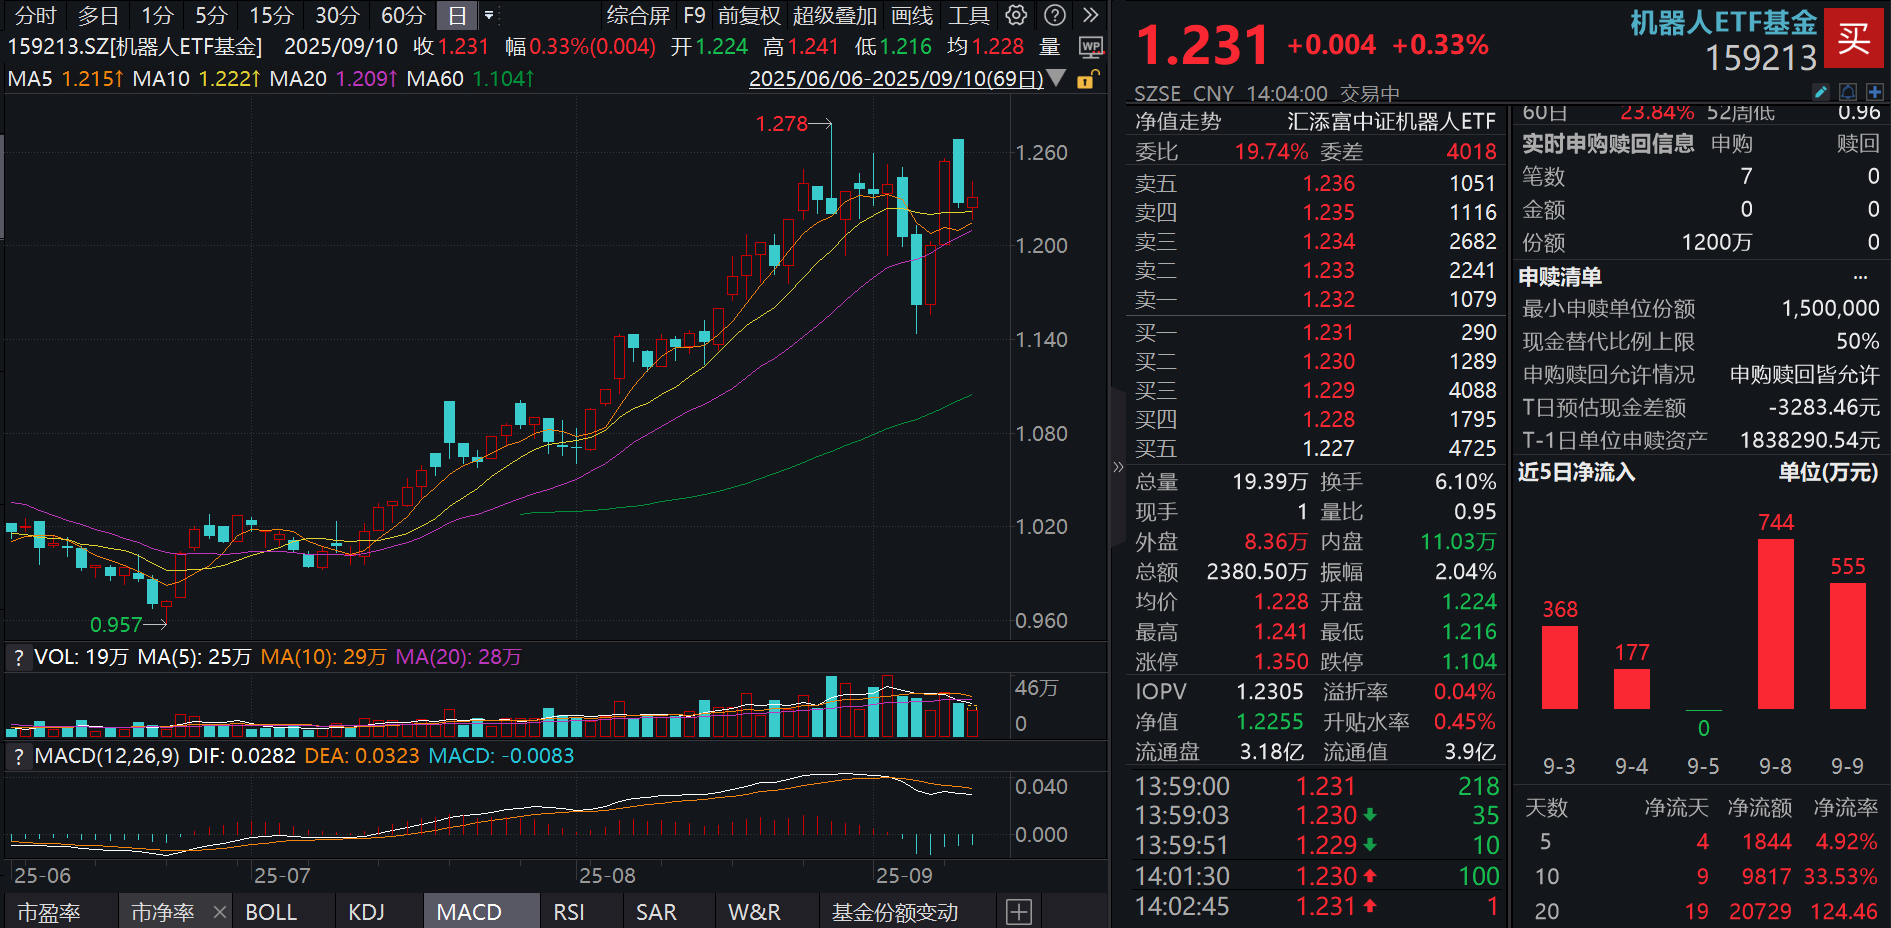Open the 日 period dropdown arrow
This screenshot has width=1891, height=928.
point(490,16)
